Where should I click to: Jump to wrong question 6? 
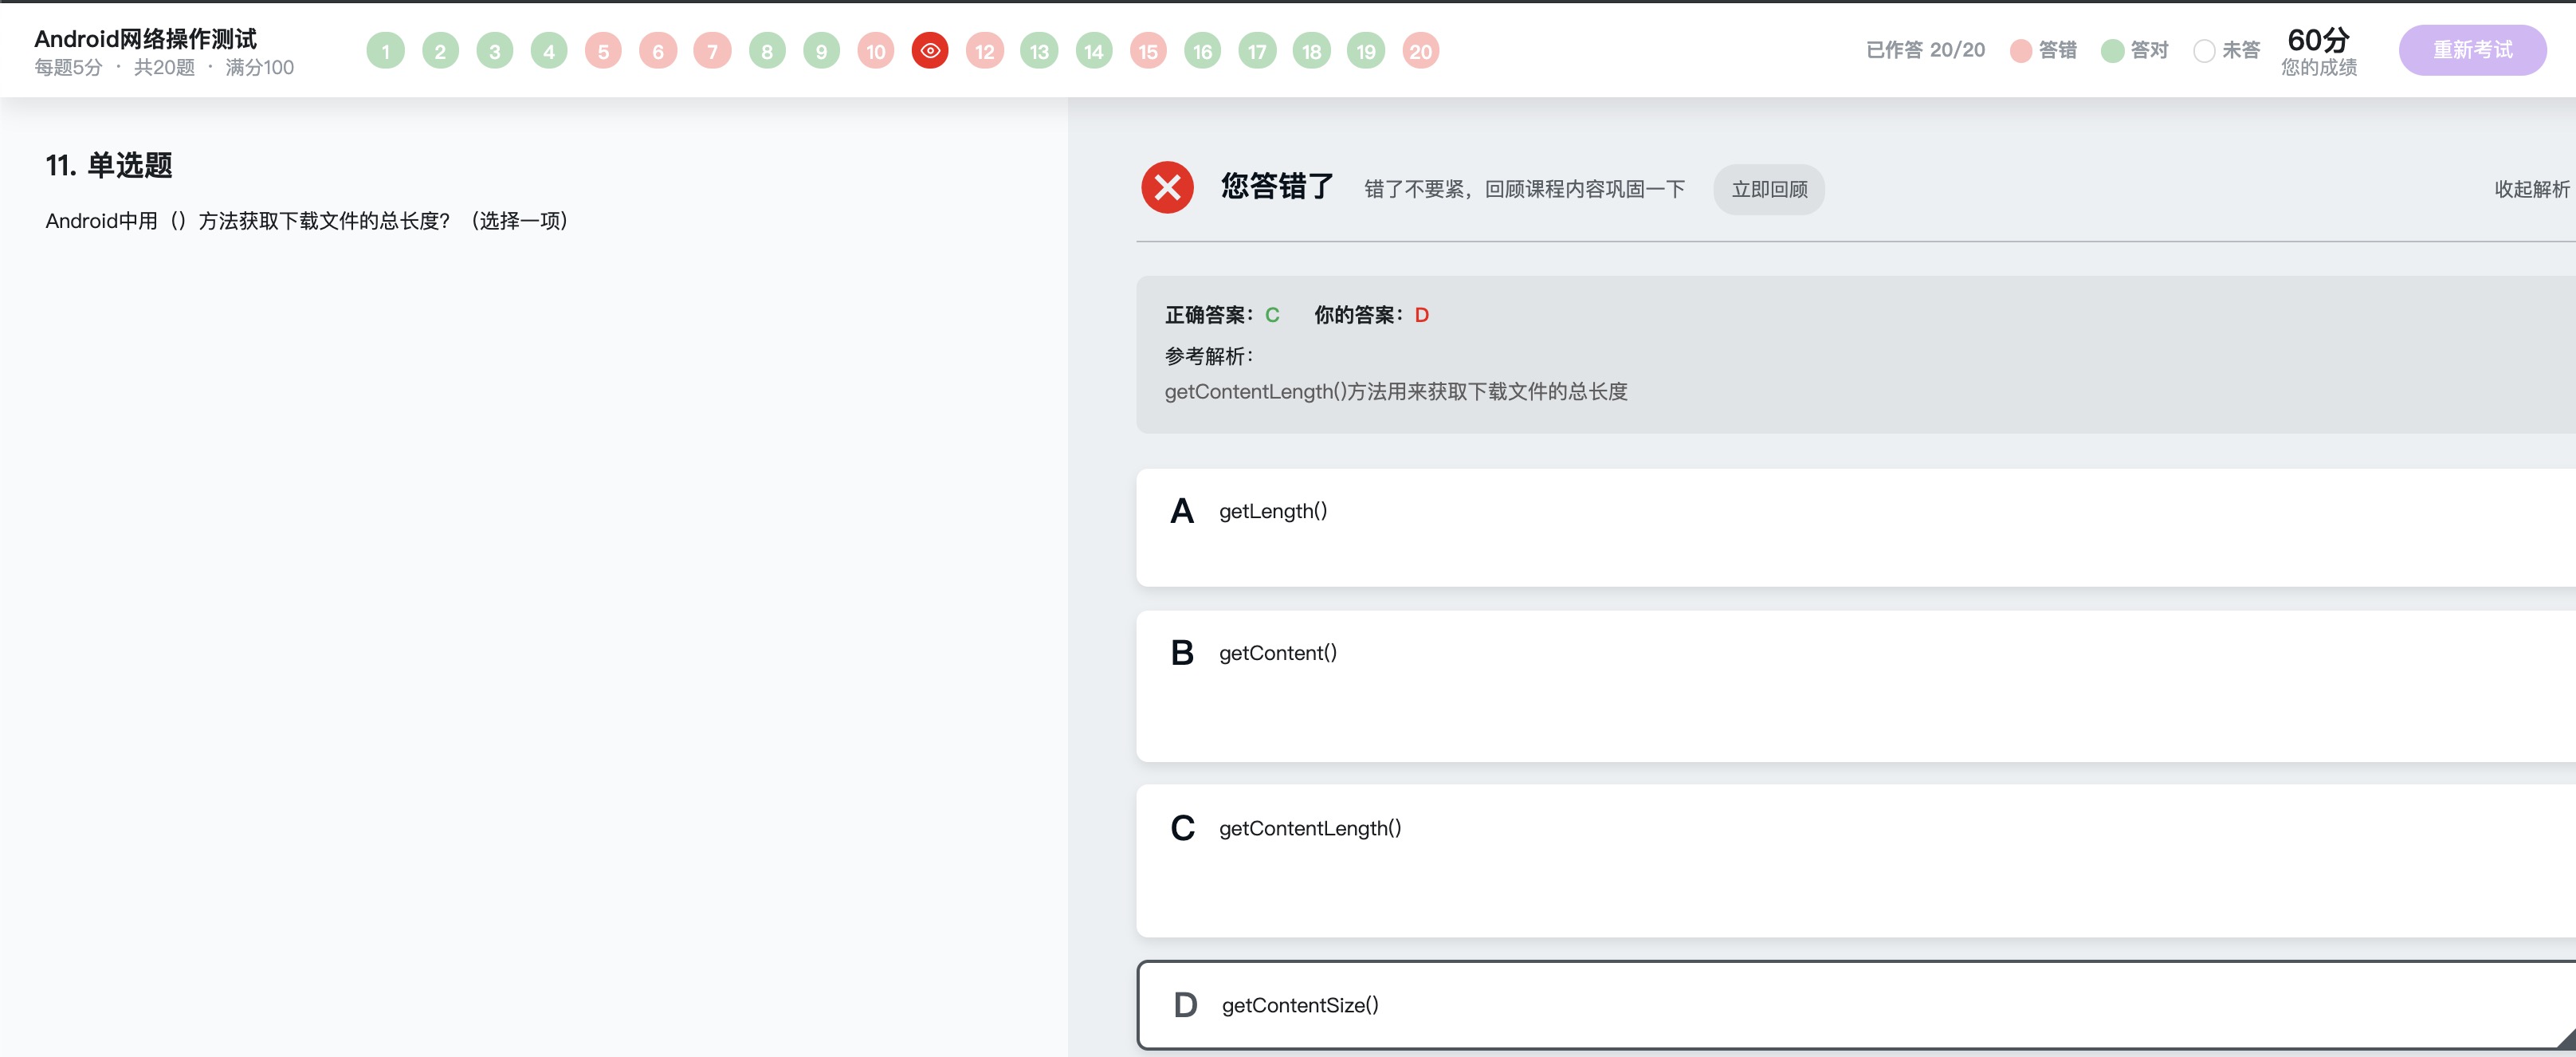pos(658,51)
